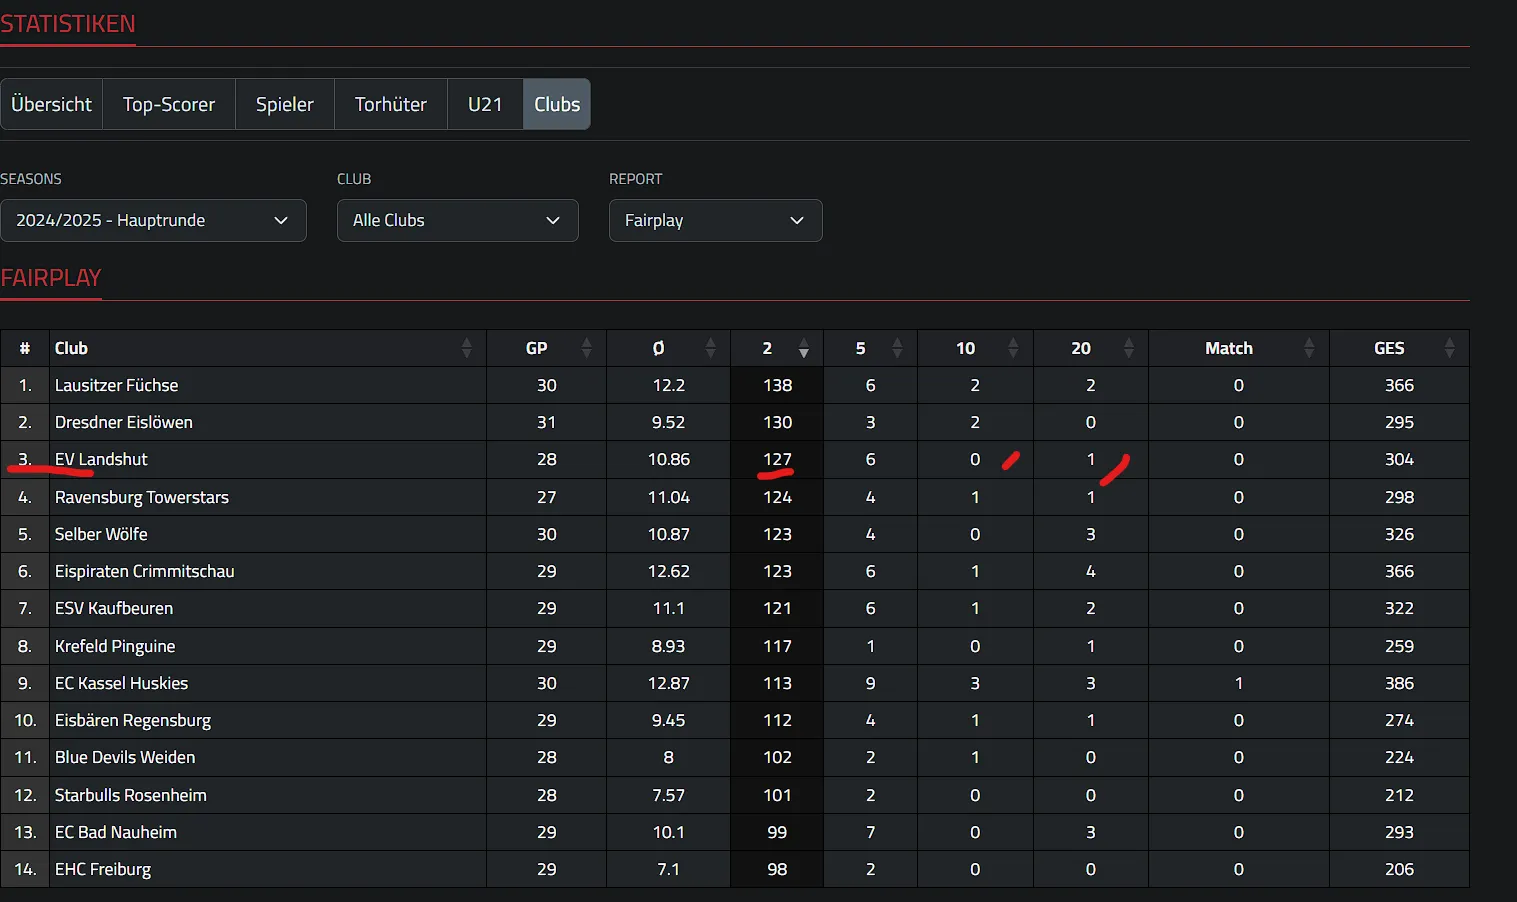This screenshot has height=902, width=1517.
Task: Select Blue Devils Weiden club name
Action: (125, 757)
